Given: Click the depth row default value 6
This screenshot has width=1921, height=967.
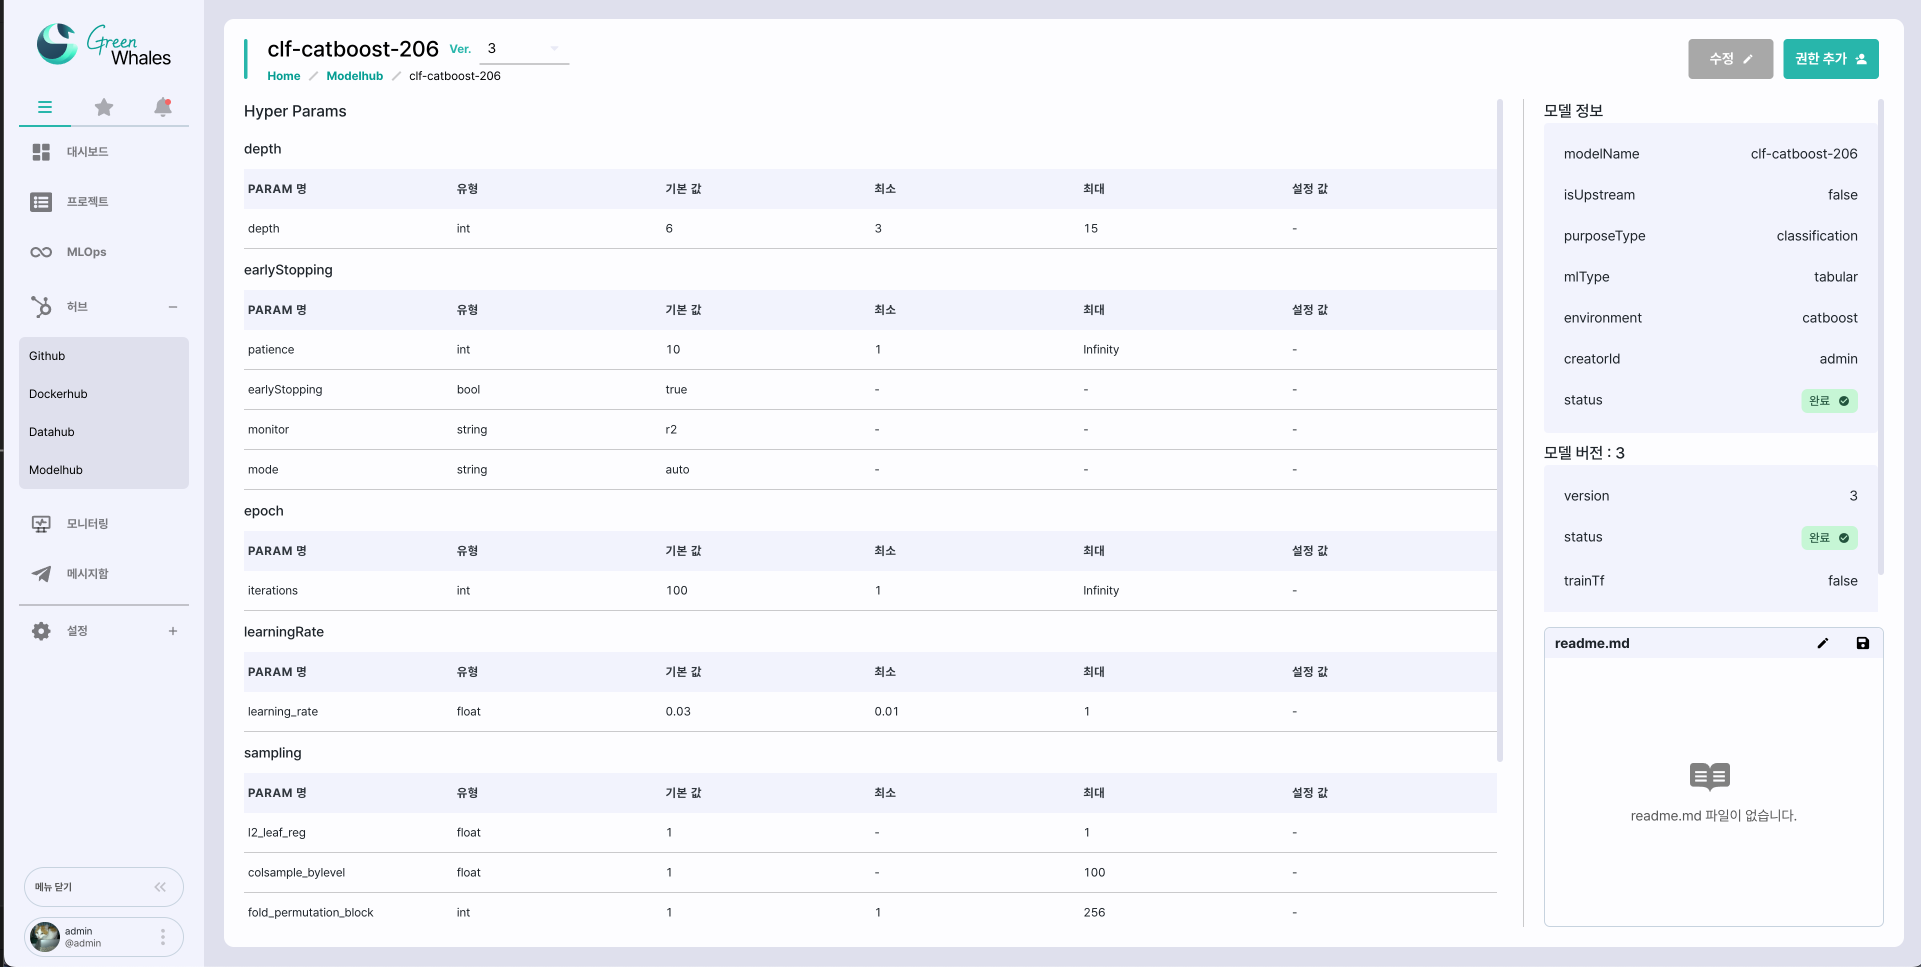Looking at the screenshot, I should (669, 229).
